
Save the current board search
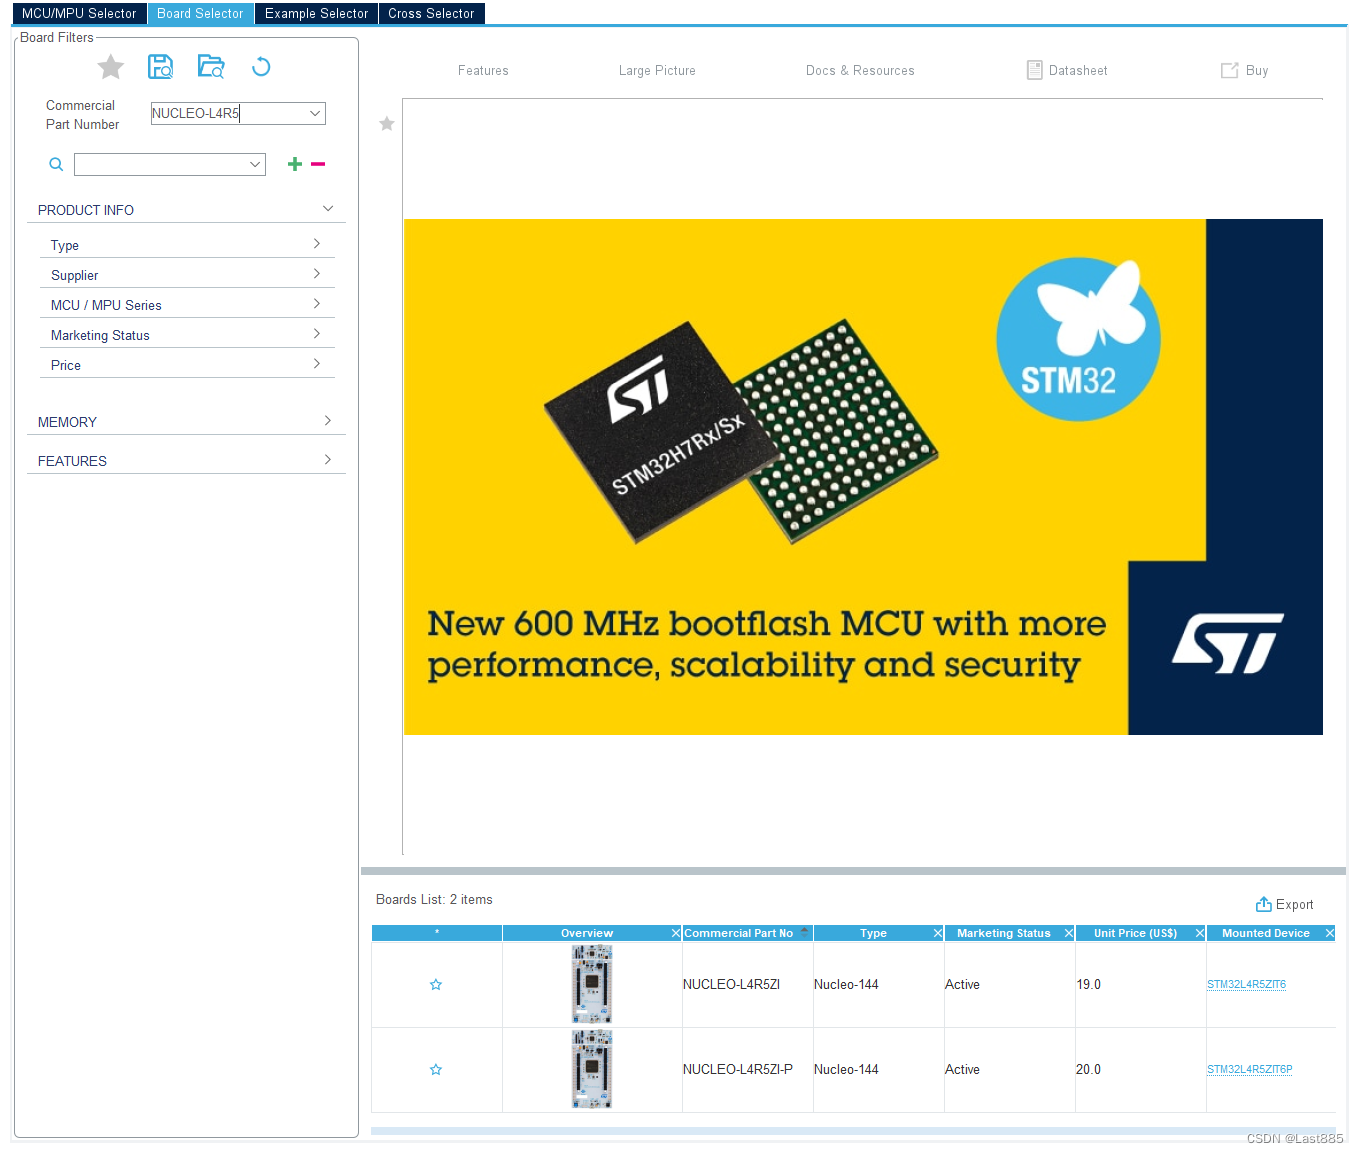(160, 67)
